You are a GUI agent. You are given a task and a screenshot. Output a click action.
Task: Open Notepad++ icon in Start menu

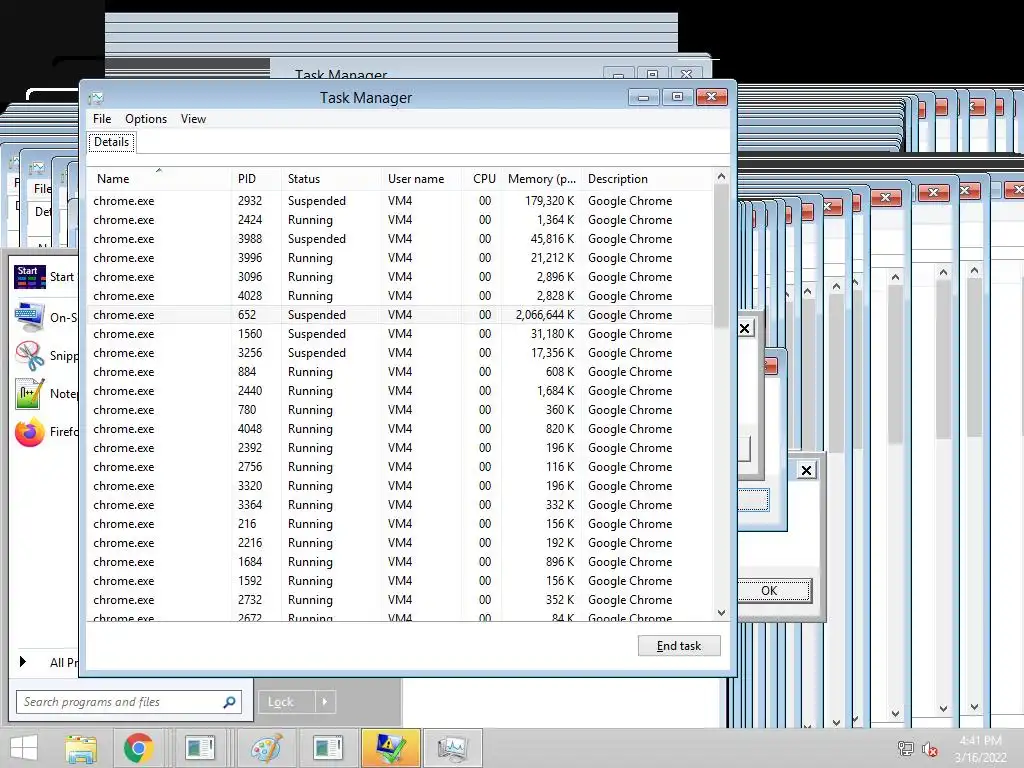click(29, 394)
